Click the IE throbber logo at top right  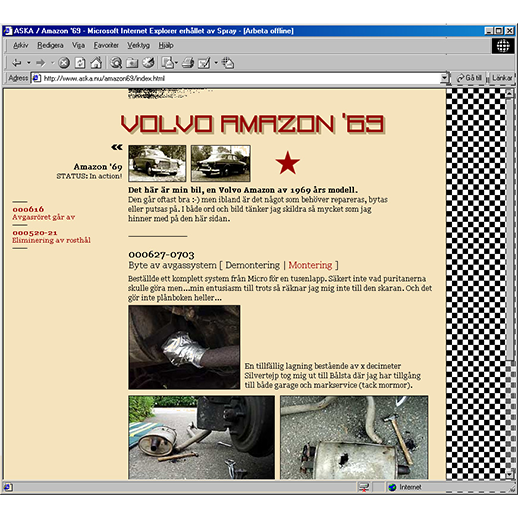[x=503, y=46]
